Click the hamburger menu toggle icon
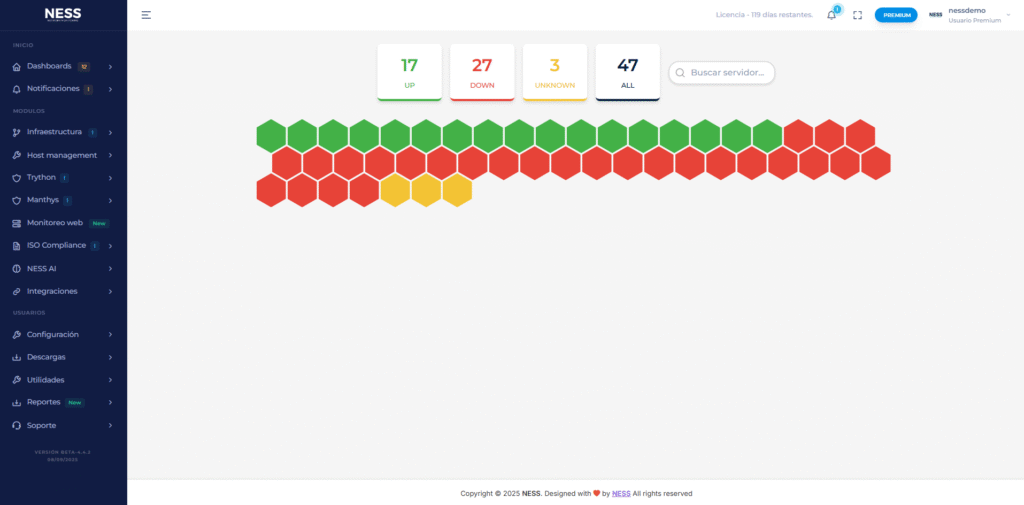1024x505 pixels. click(146, 15)
